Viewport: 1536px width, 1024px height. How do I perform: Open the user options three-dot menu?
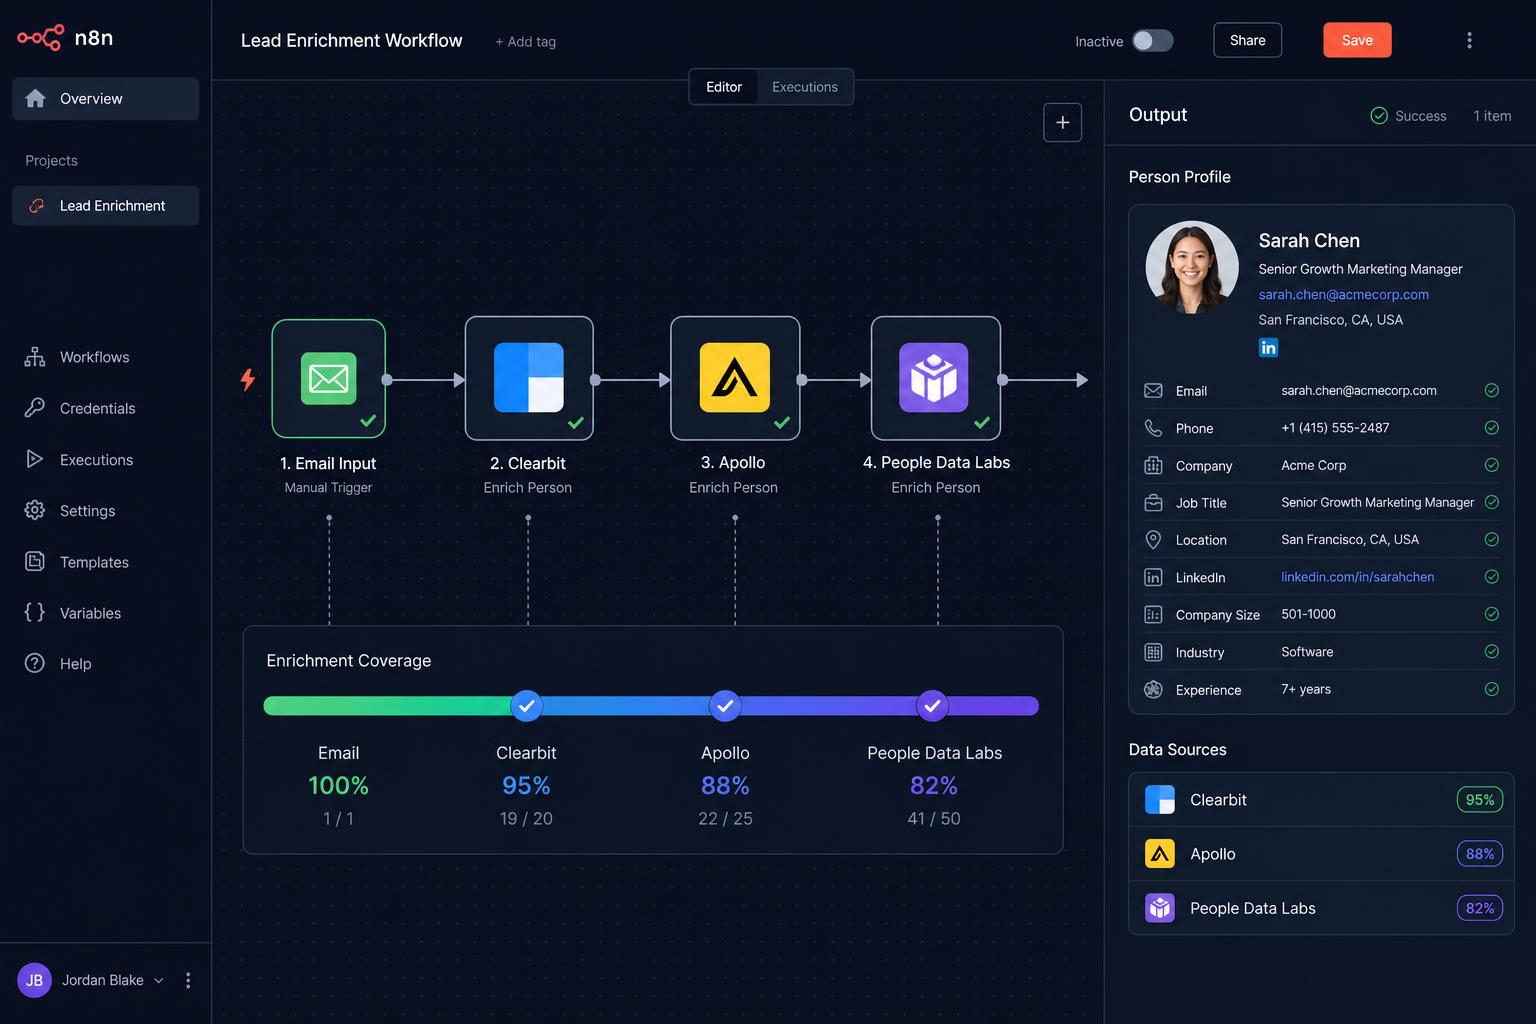click(188, 981)
